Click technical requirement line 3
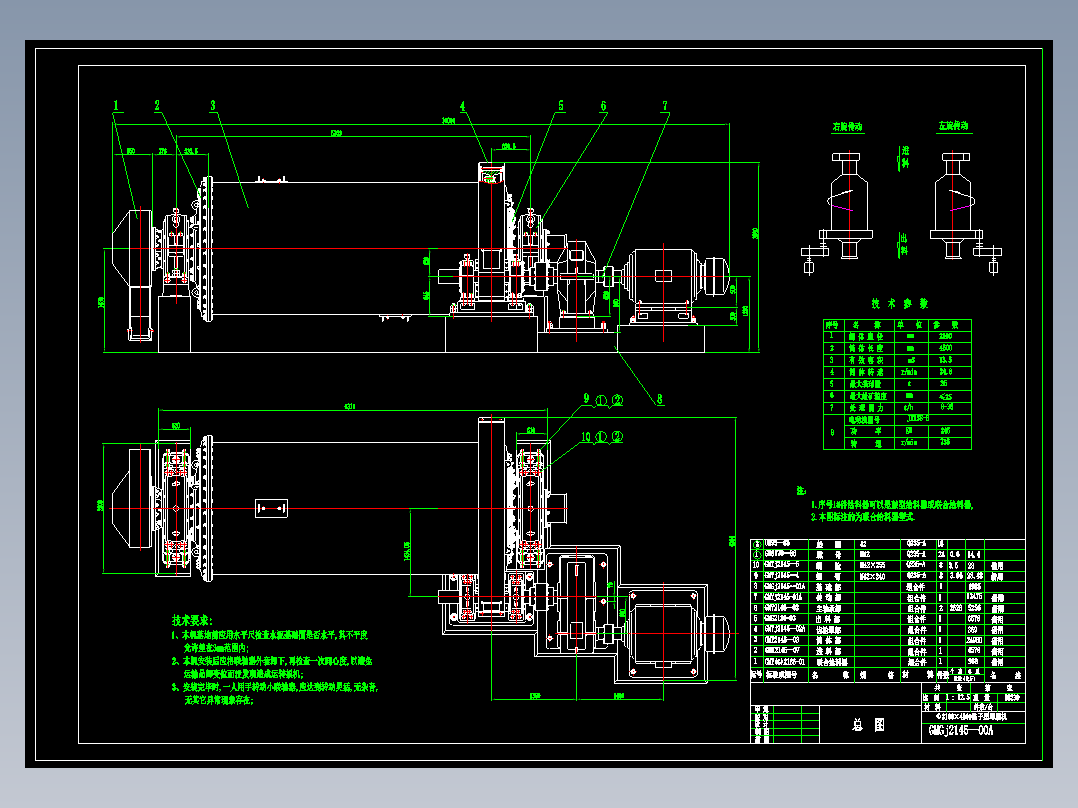Image resolution: width=1078 pixels, height=808 pixels. [x=274, y=694]
